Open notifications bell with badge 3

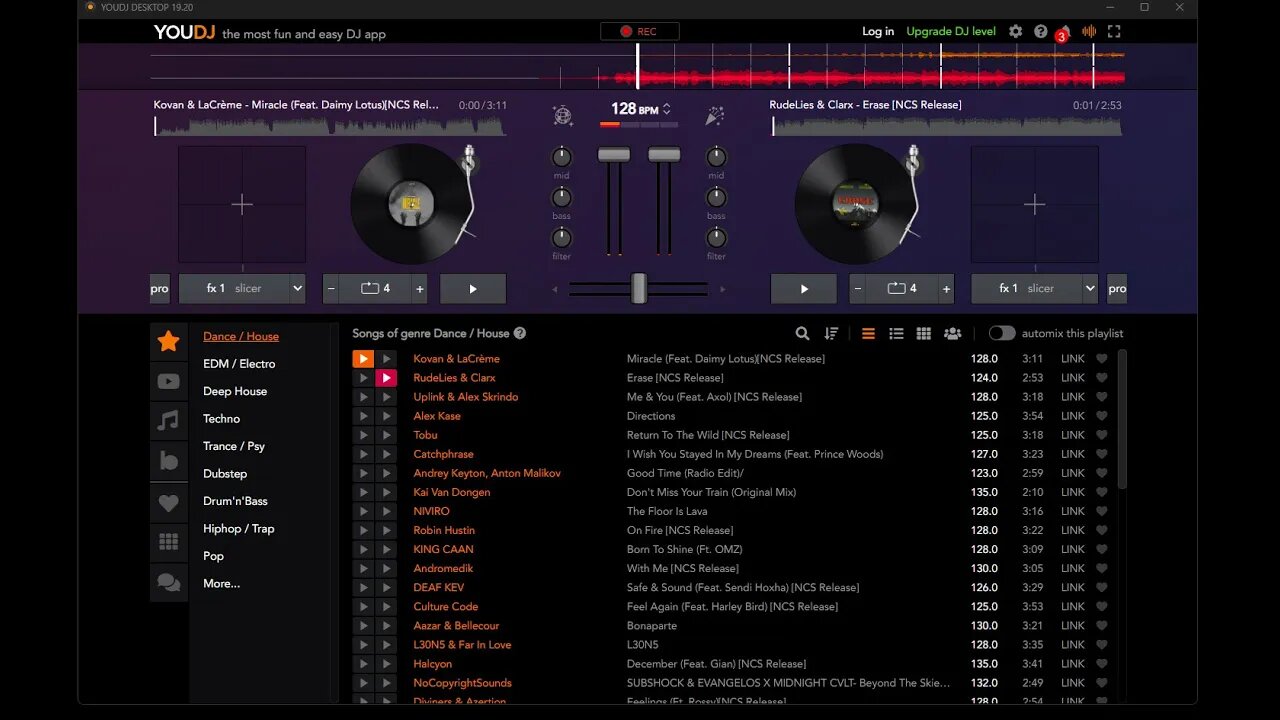1064,32
